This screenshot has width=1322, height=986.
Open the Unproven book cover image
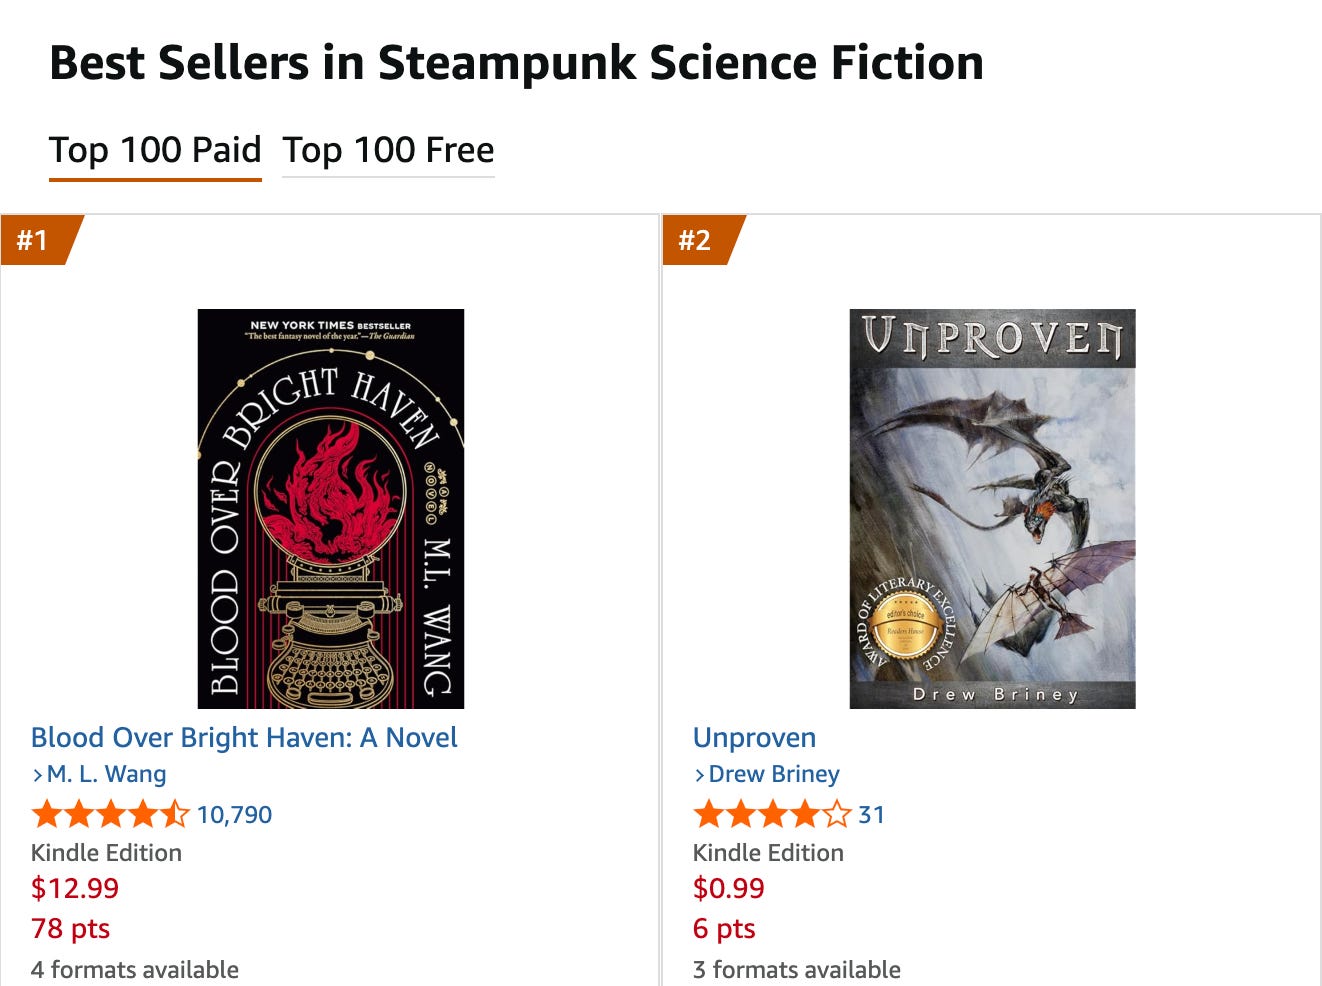pos(992,508)
